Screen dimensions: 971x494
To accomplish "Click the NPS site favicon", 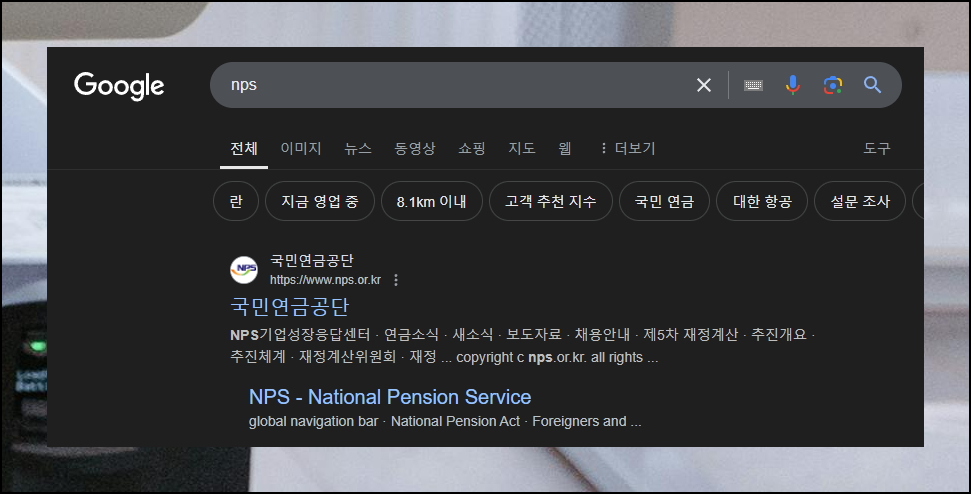I will [x=244, y=270].
